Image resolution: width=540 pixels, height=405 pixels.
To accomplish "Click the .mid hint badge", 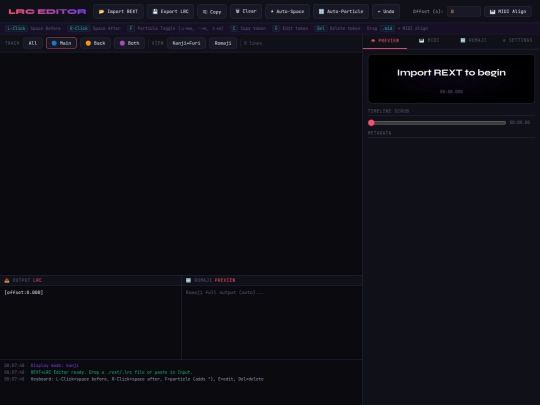I will [387, 28].
